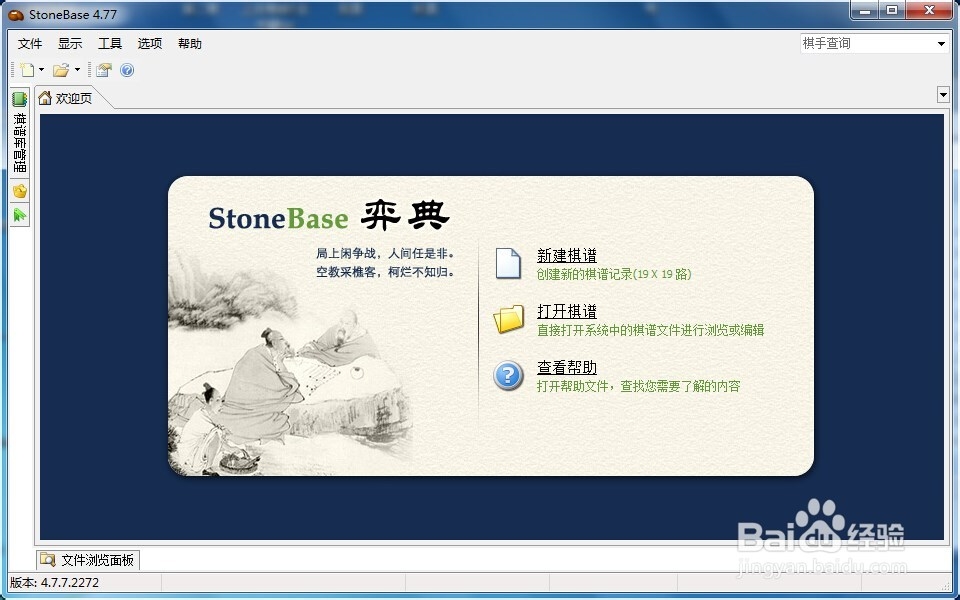
Task: Click the blank page icon beside 新建棋谱
Action: click(x=508, y=263)
